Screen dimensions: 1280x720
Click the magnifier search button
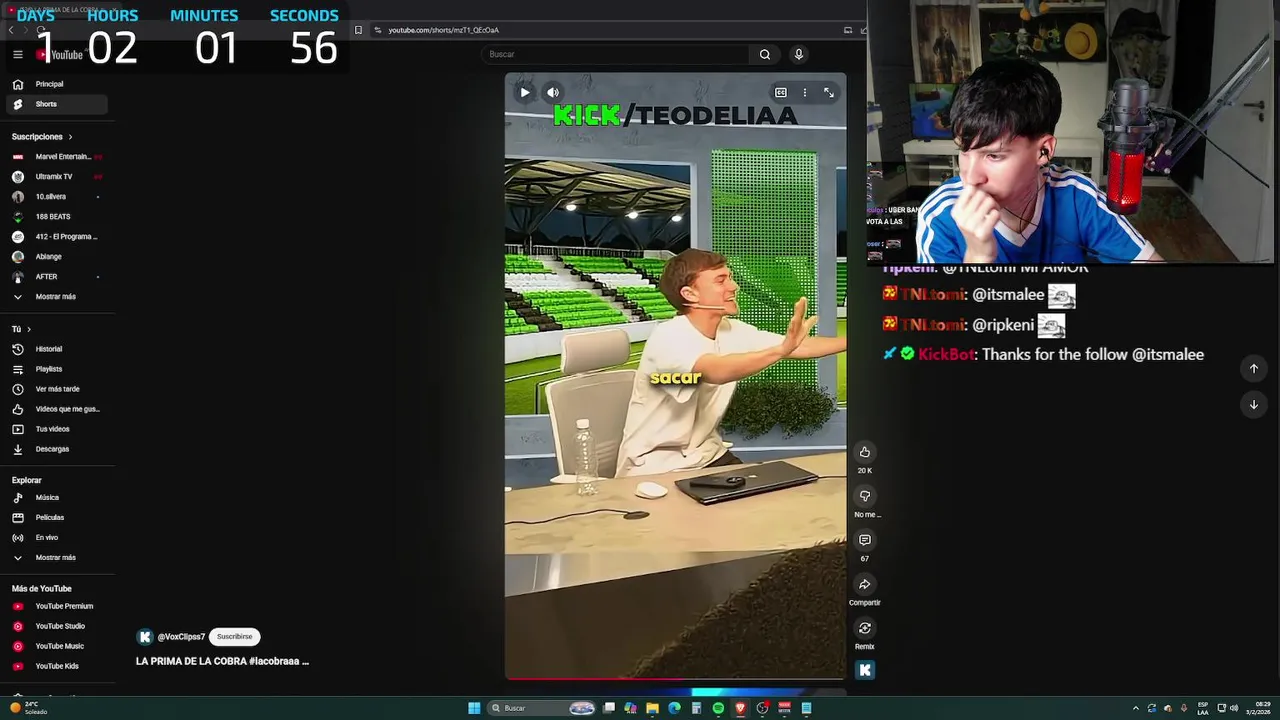point(765,54)
